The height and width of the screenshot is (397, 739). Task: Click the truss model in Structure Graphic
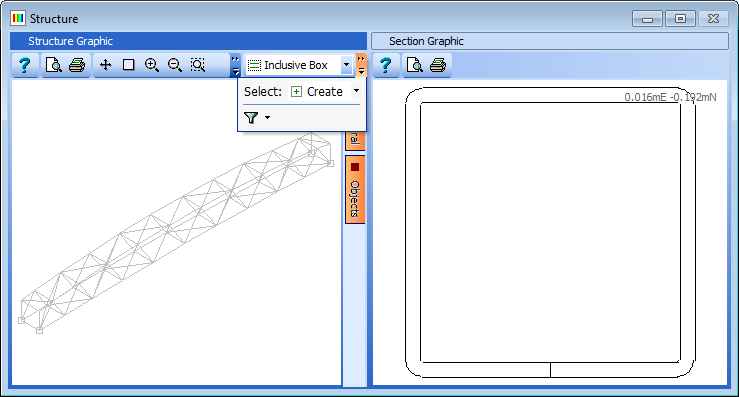tap(176, 233)
